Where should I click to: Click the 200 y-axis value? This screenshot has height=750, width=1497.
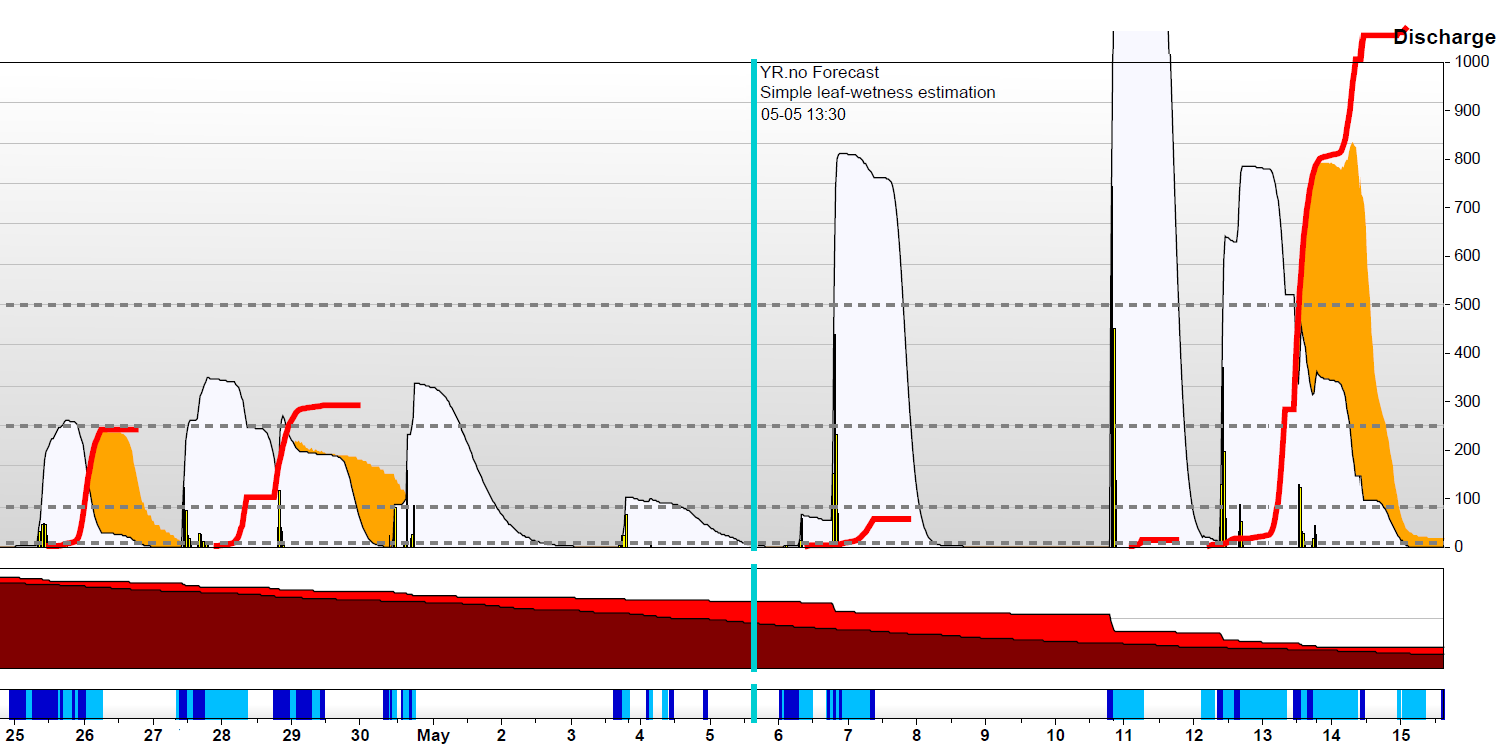click(1468, 450)
